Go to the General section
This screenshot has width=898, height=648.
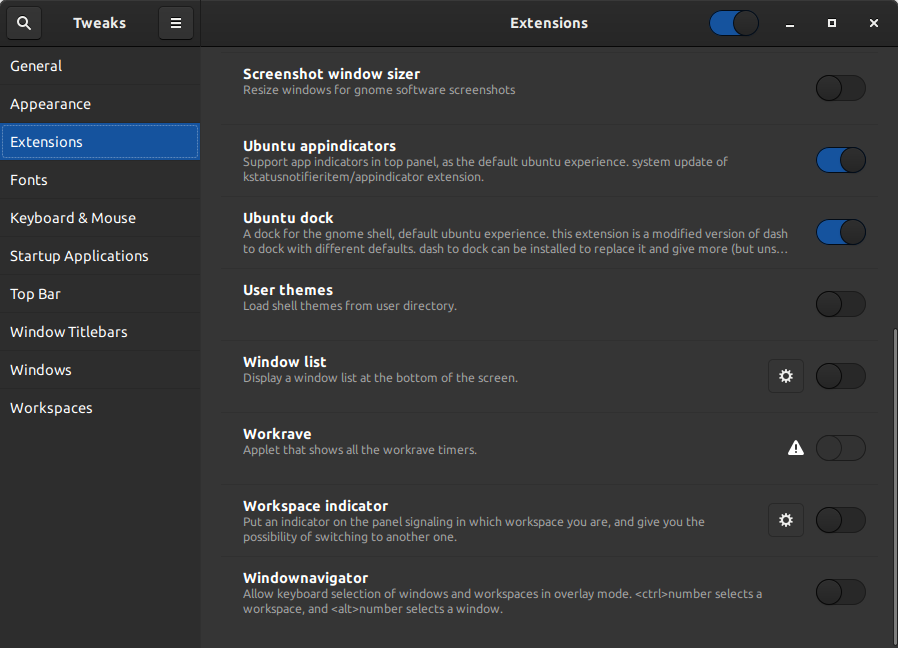point(36,66)
